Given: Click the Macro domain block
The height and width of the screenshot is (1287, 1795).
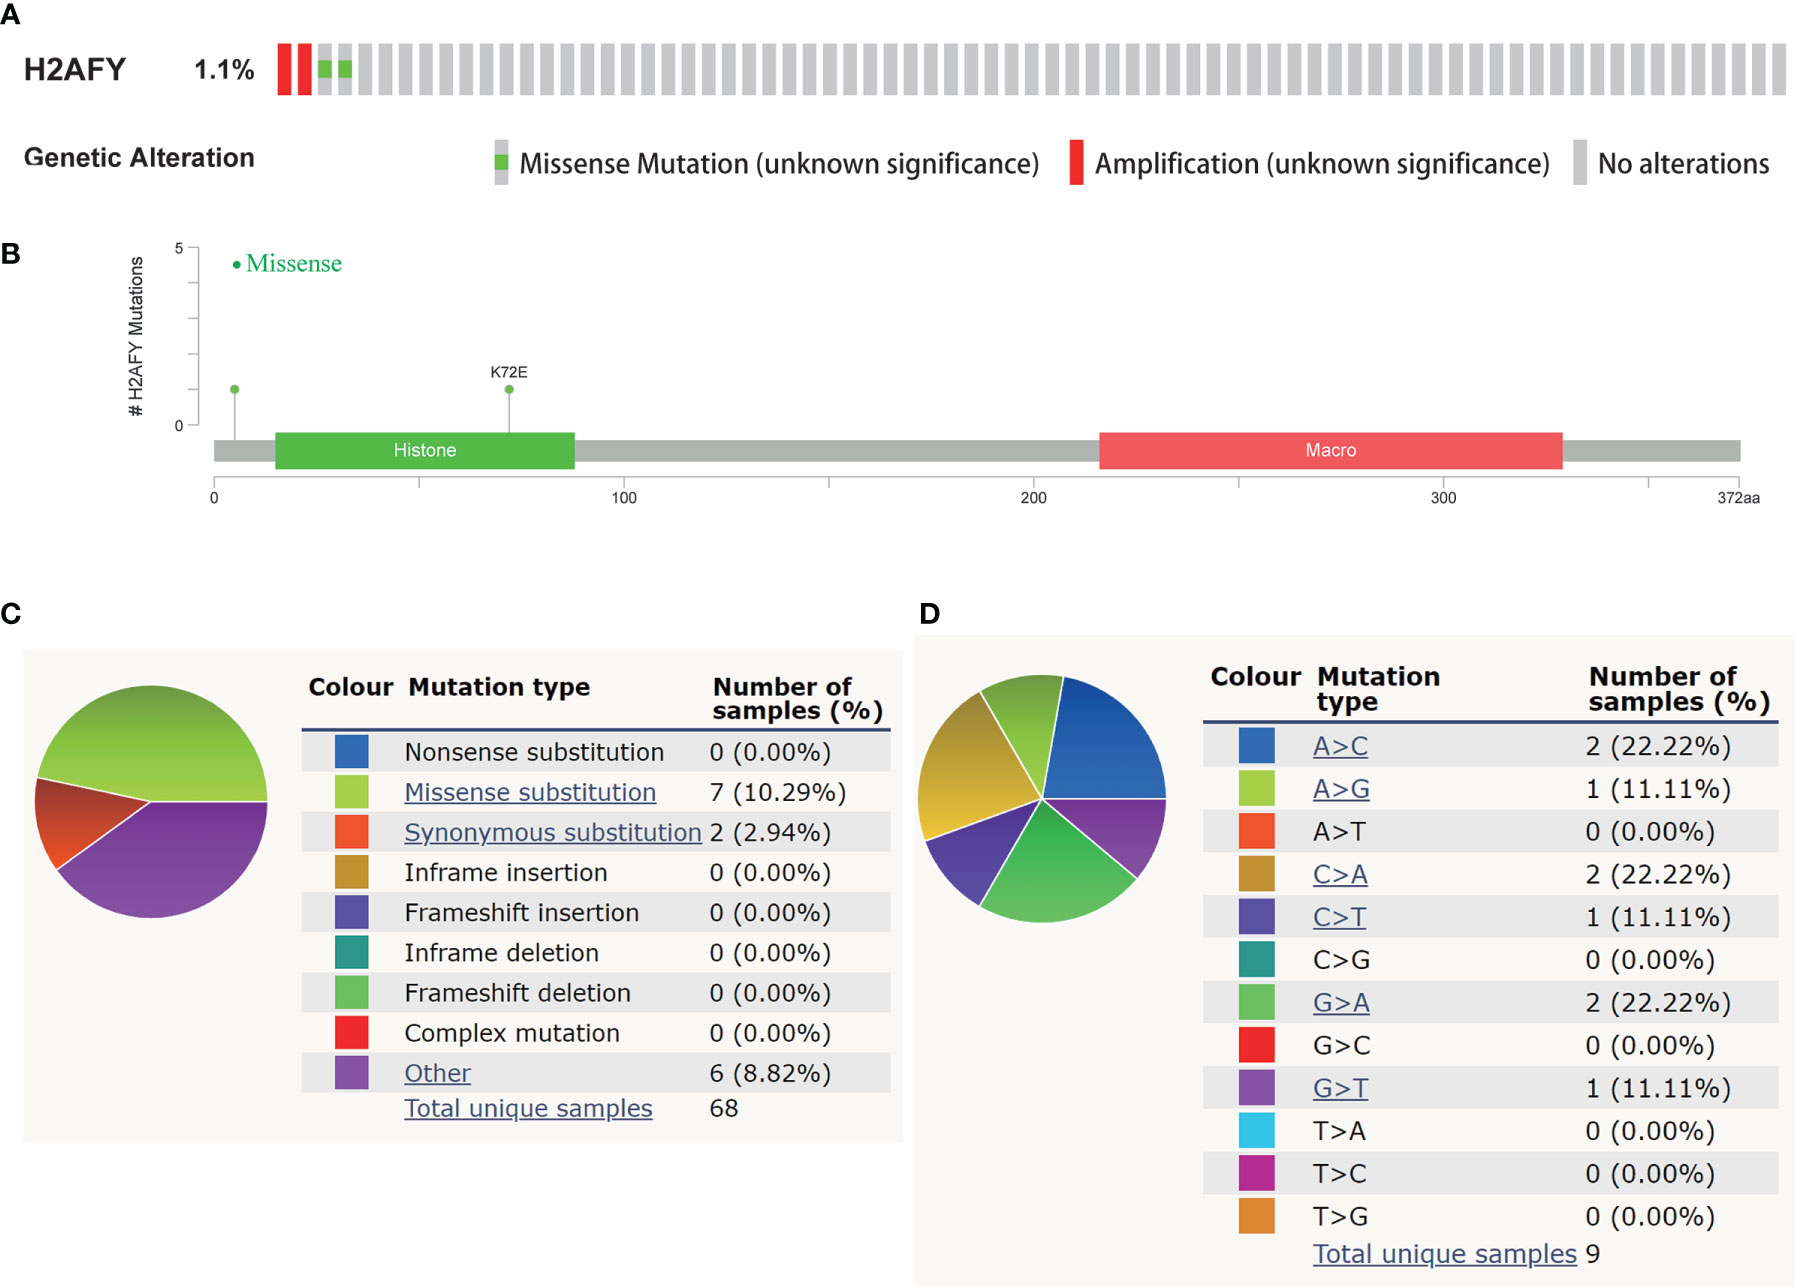Looking at the screenshot, I should [1331, 450].
